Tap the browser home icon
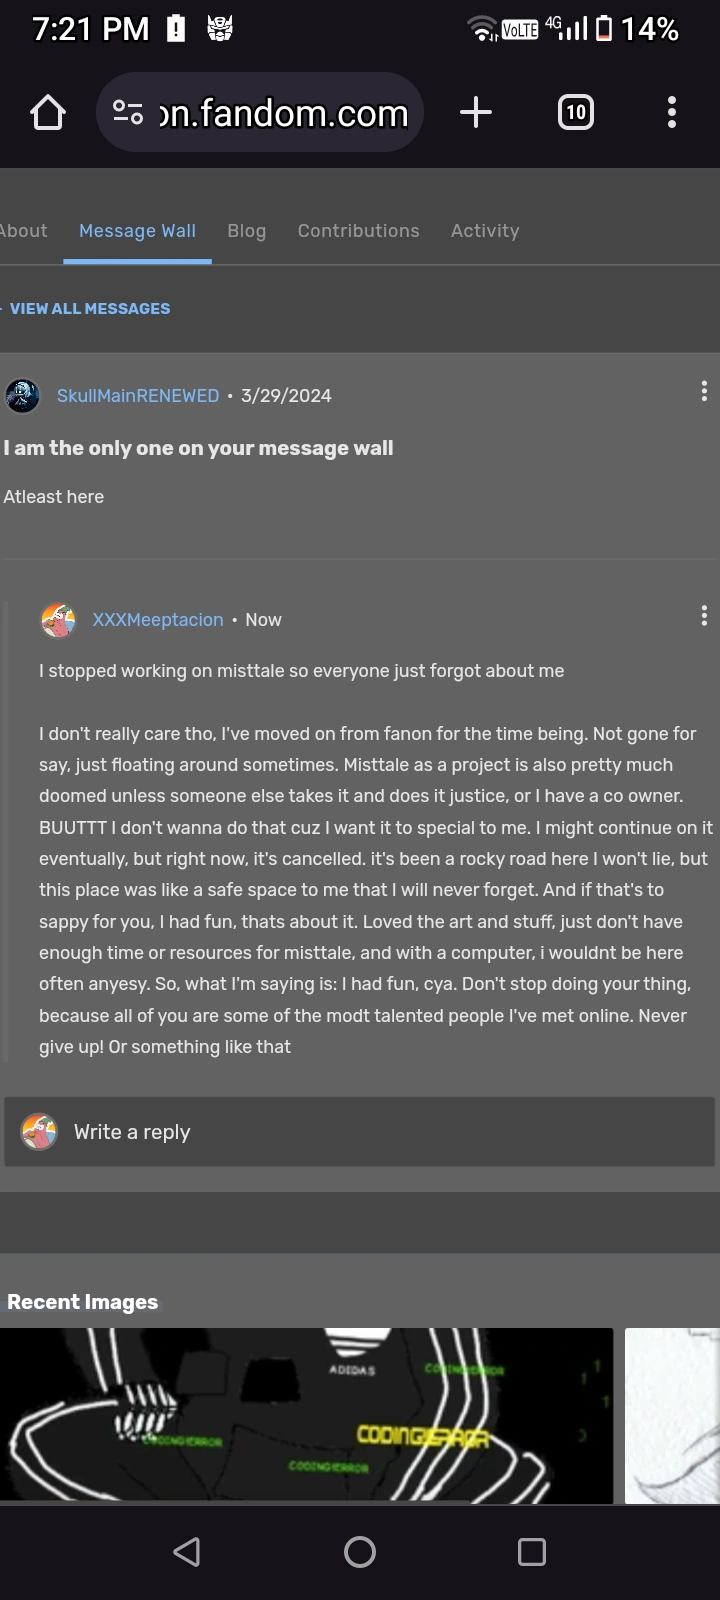The width and height of the screenshot is (720, 1600). pyautogui.click(x=48, y=113)
